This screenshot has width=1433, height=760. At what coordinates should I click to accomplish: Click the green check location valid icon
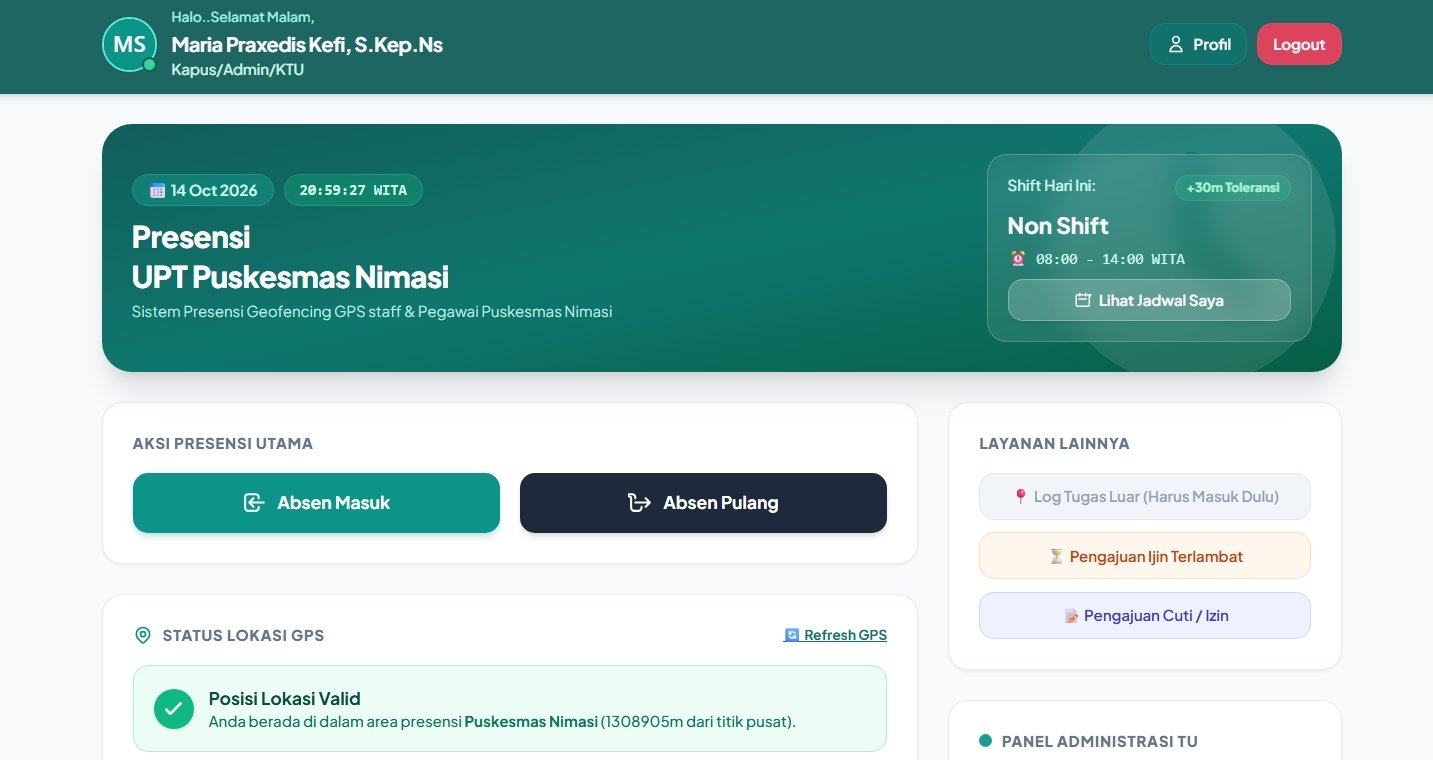[x=174, y=709]
